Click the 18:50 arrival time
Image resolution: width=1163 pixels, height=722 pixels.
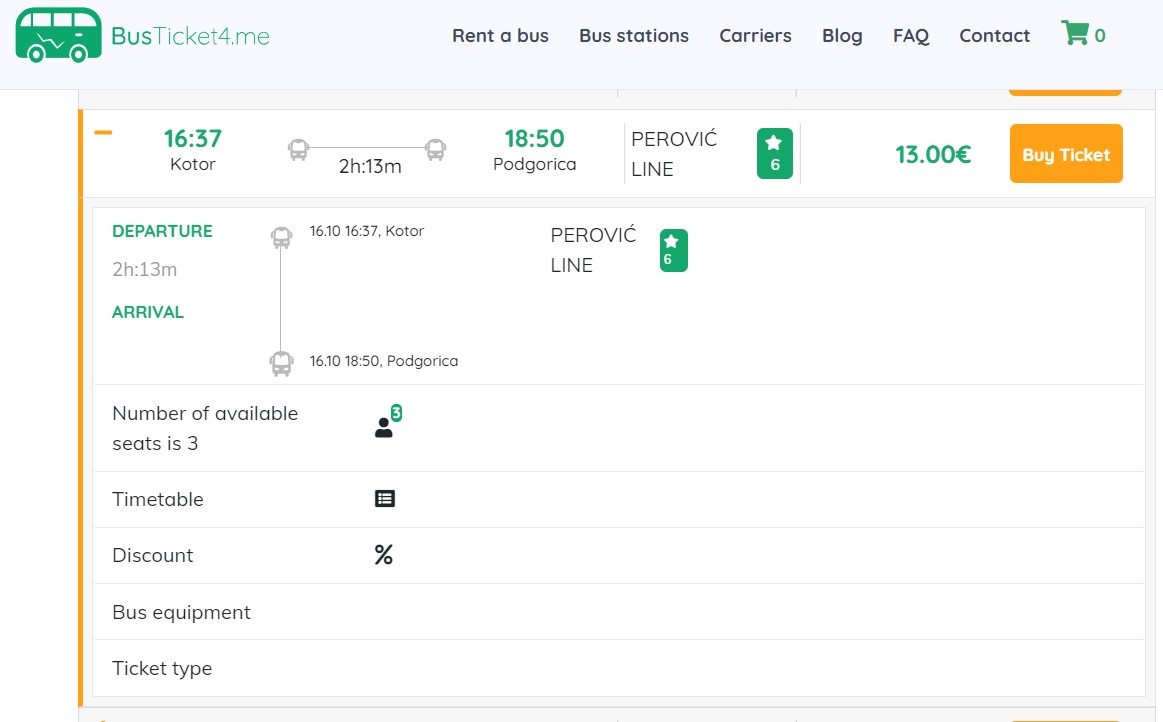click(x=535, y=138)
